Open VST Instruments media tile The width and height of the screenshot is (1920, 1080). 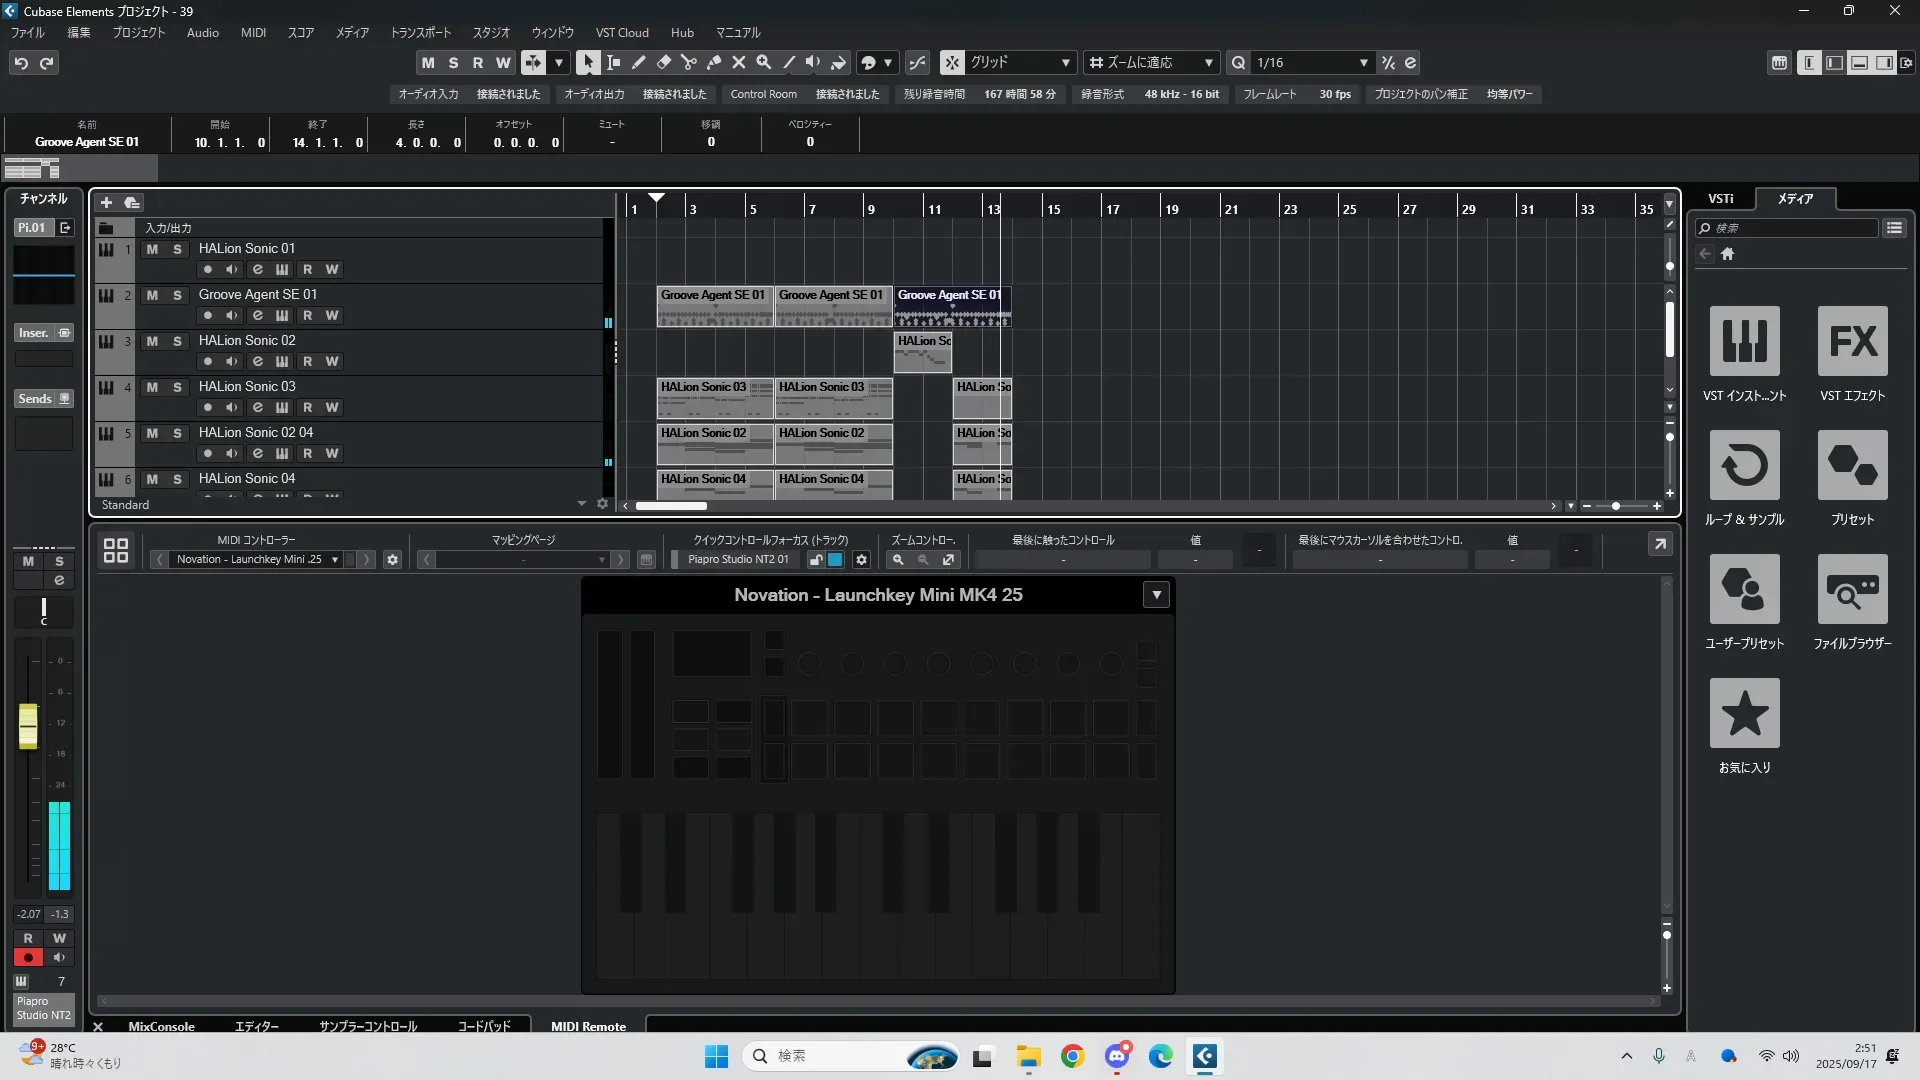(x=1744, y=341)
